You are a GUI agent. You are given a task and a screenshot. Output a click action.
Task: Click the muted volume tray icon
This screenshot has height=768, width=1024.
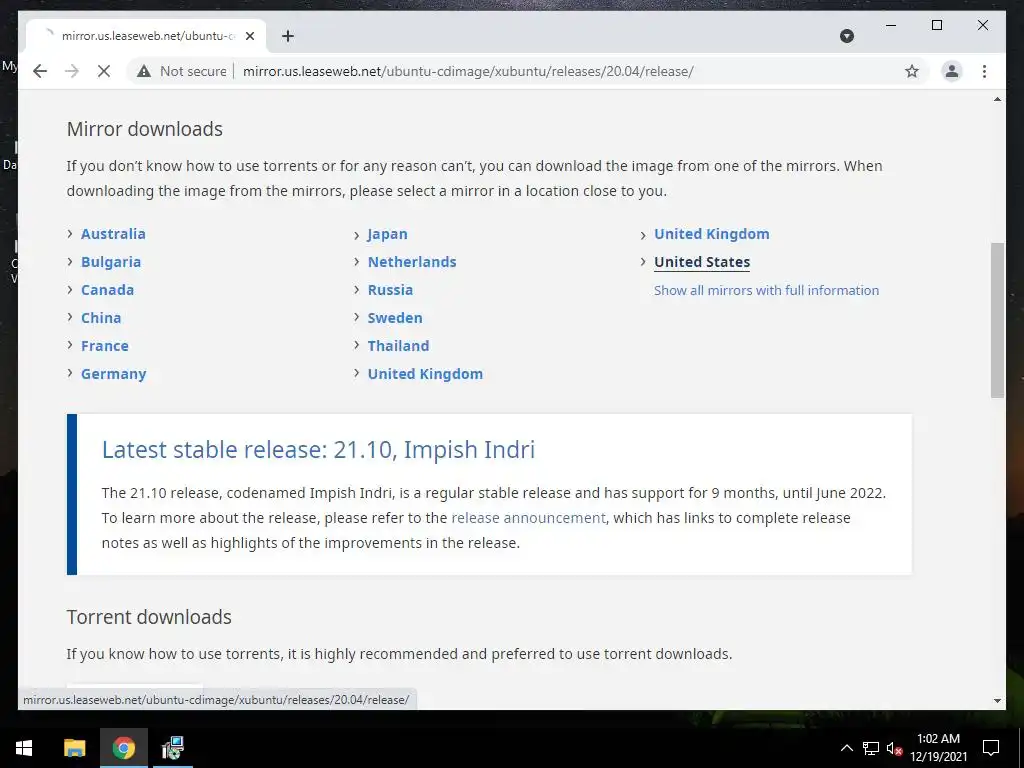coord(894,748)
